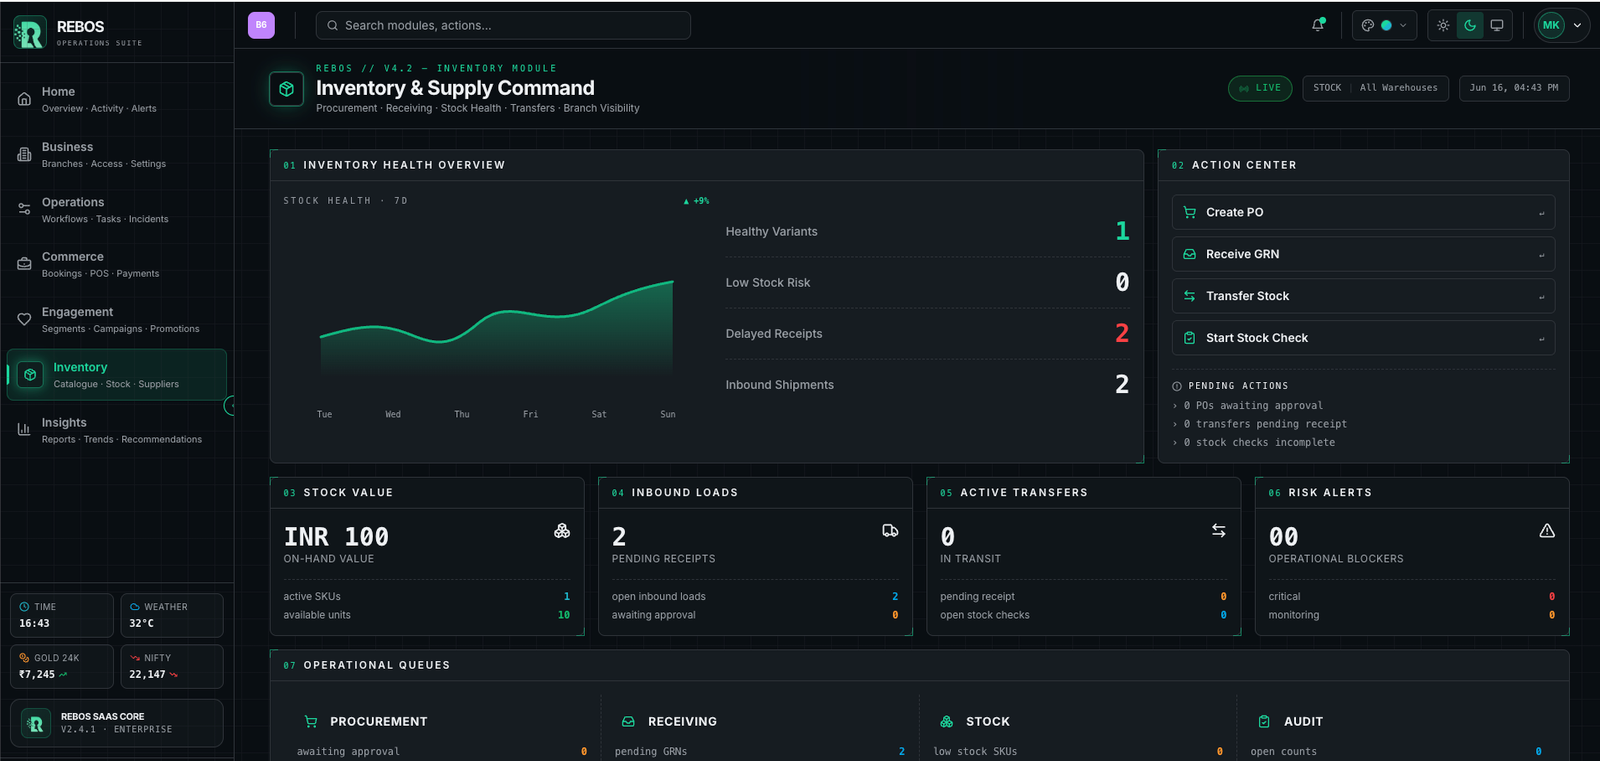Click the Procurement cart icon in queues
Screen dimensions: 1600x761
pos(310,721)
